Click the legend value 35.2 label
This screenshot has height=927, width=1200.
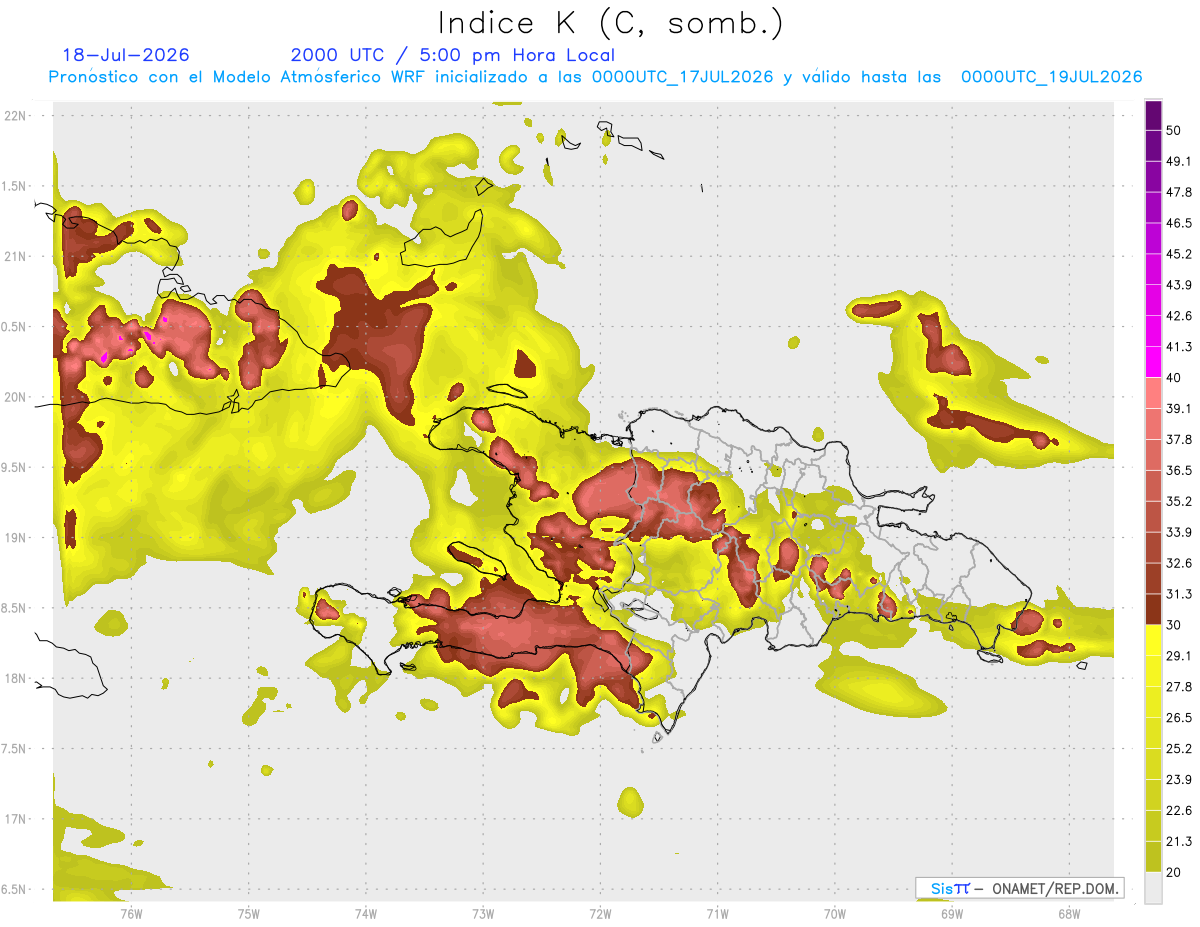[1179, 501]
